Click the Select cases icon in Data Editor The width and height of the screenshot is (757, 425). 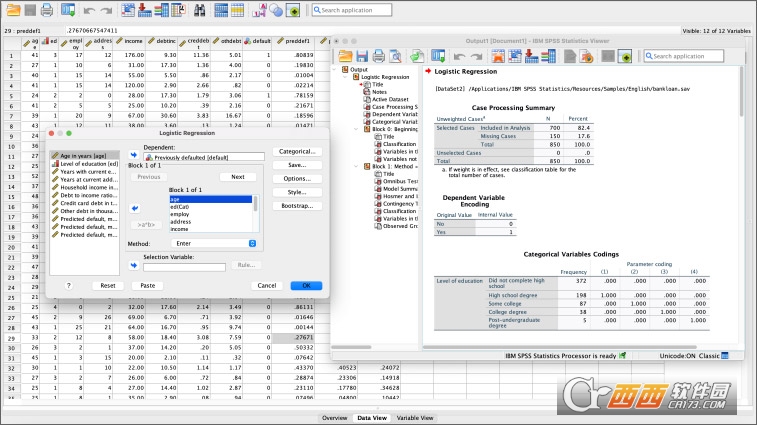(238, 9)
